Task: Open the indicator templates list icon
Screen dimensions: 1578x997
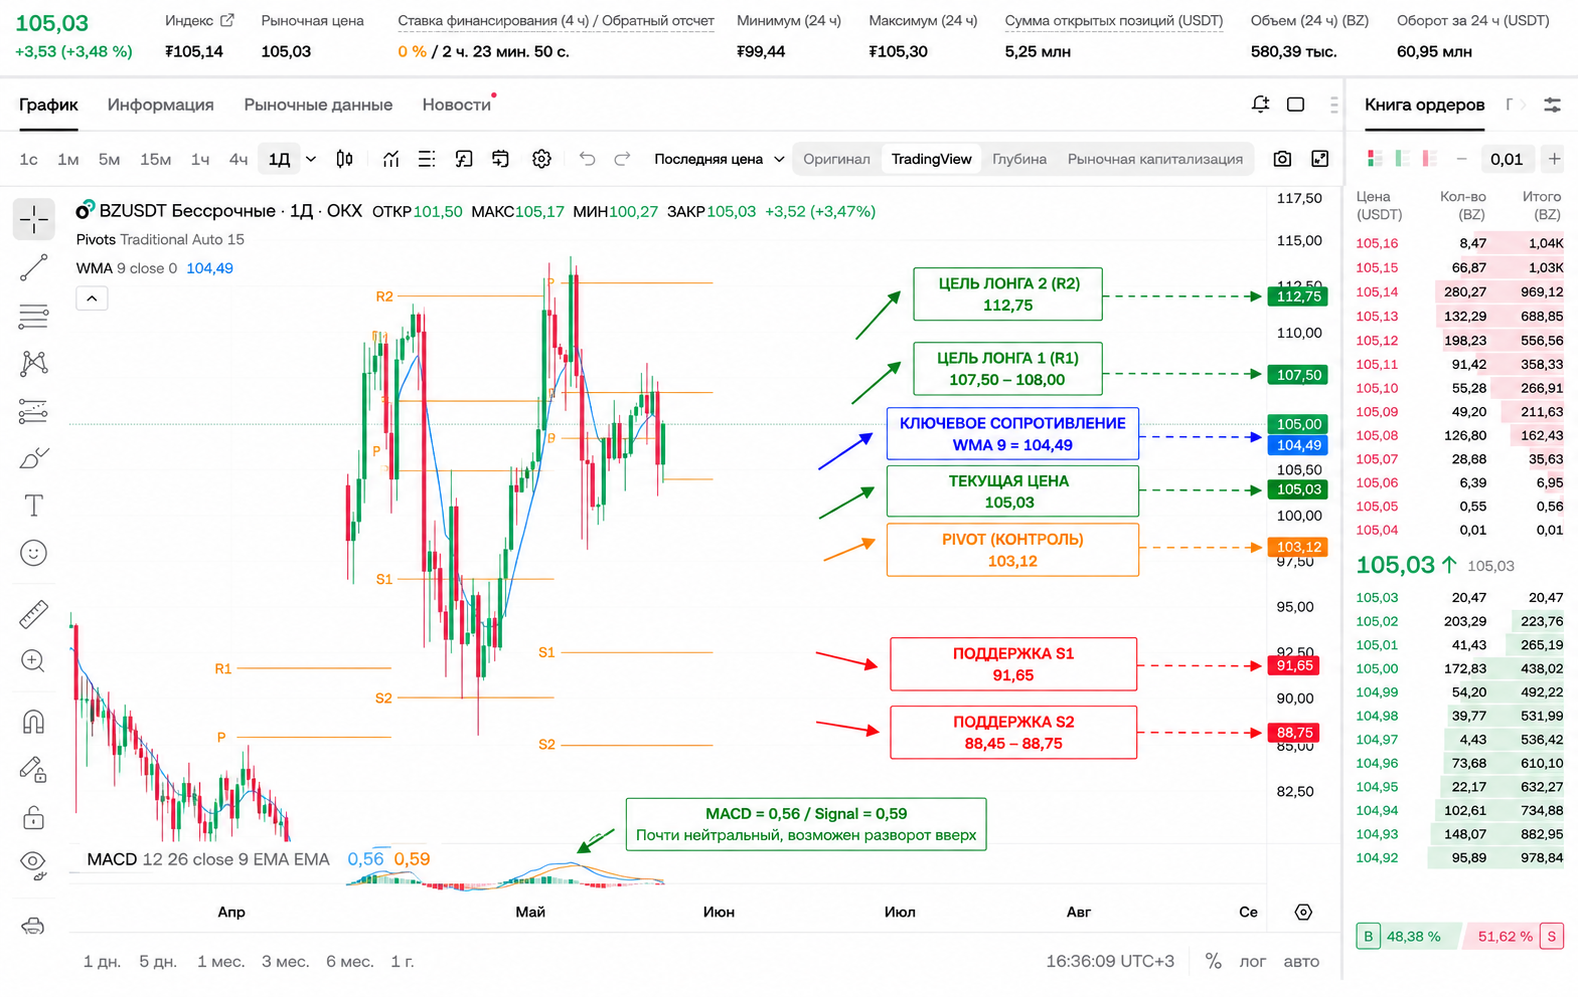Action: 427,159
